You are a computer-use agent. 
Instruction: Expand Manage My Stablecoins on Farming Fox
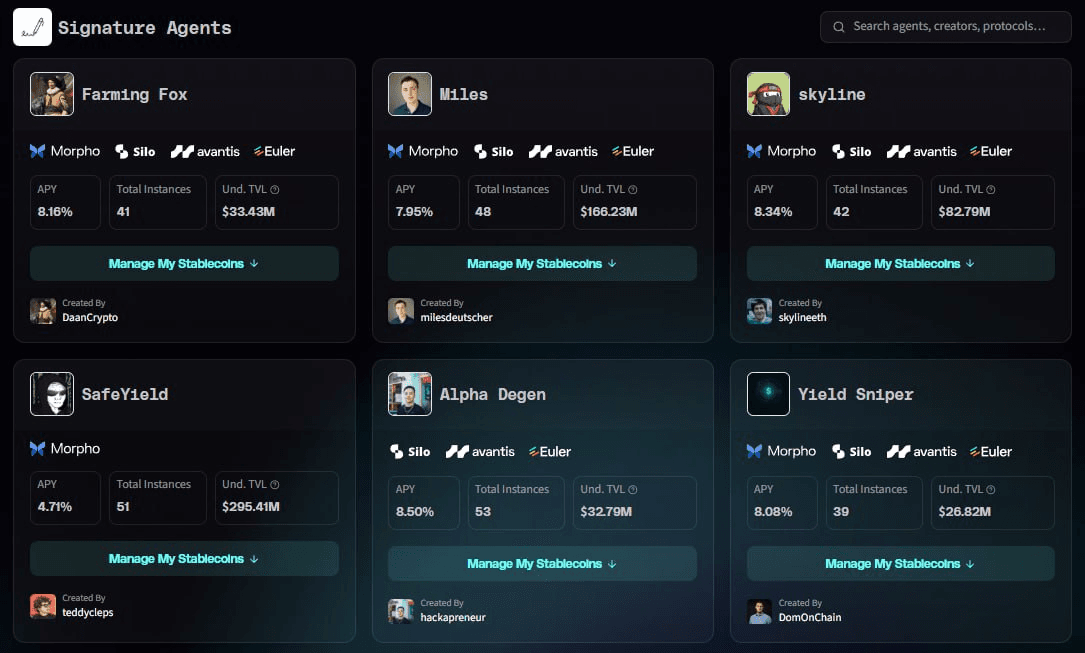coord(184,264)
